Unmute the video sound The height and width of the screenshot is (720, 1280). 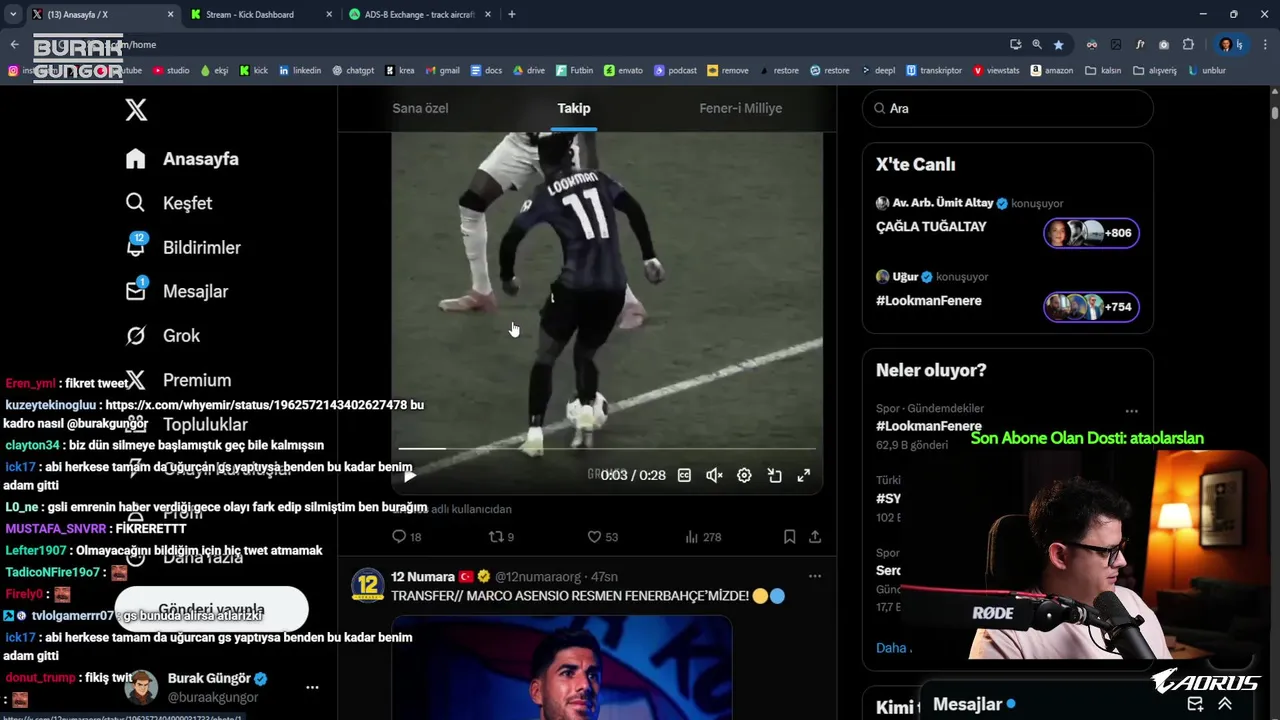point(714,476)
